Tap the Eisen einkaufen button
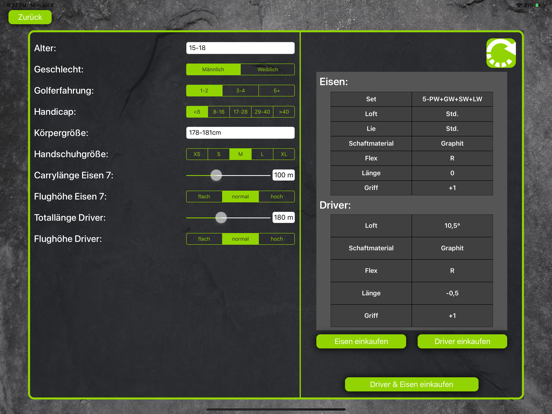This screenshot has height=414, width=552. point(361,341)
